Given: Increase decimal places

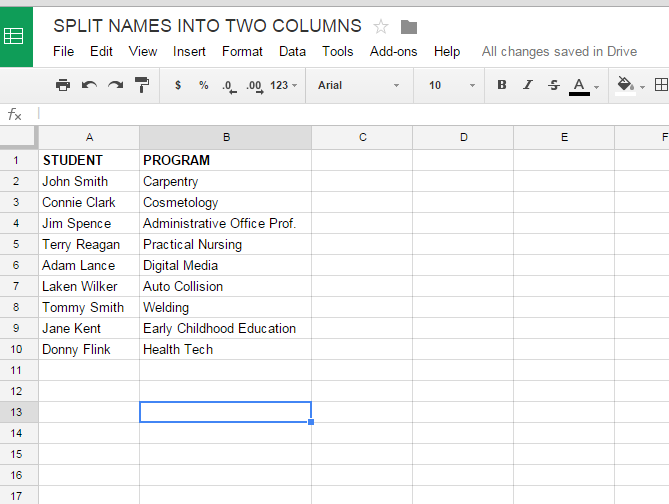Looking at the screenshot, I should [x=255, y=87].
